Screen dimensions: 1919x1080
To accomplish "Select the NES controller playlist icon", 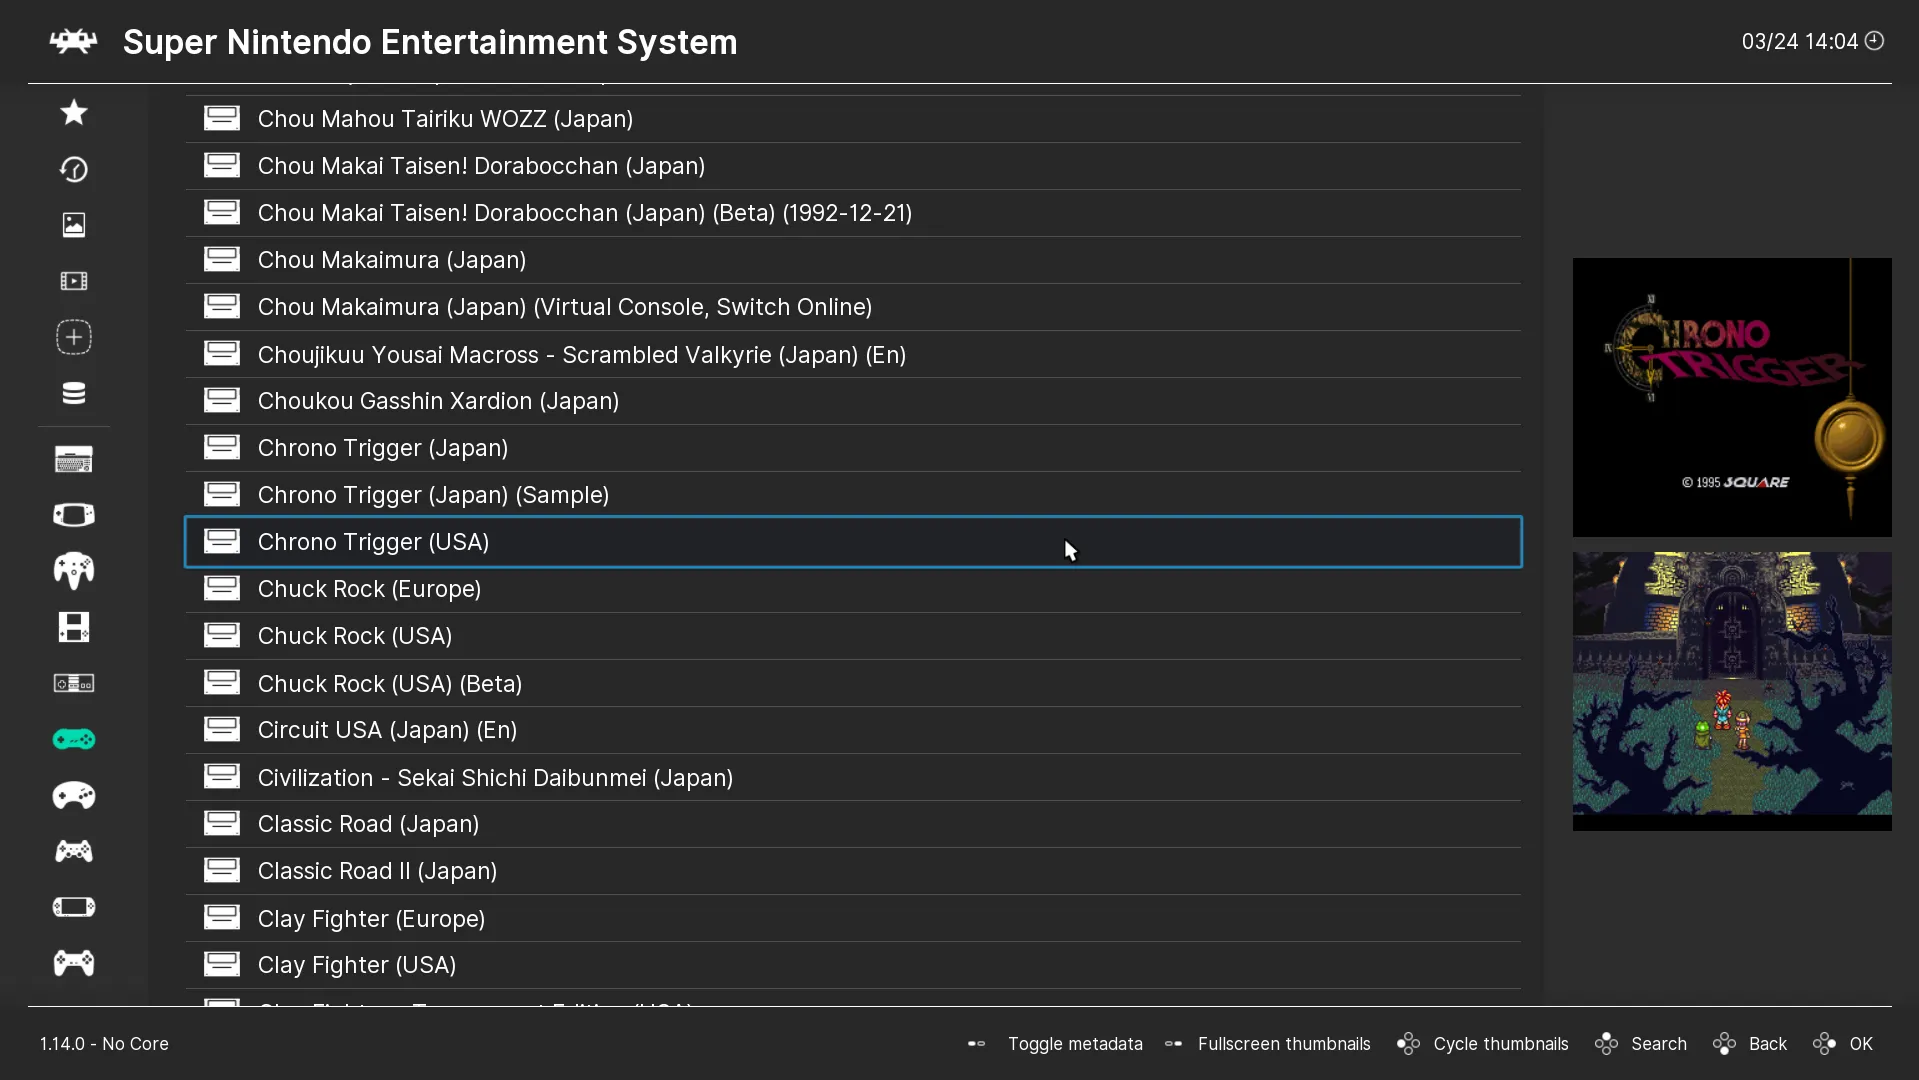I will (x=74, y=683).
